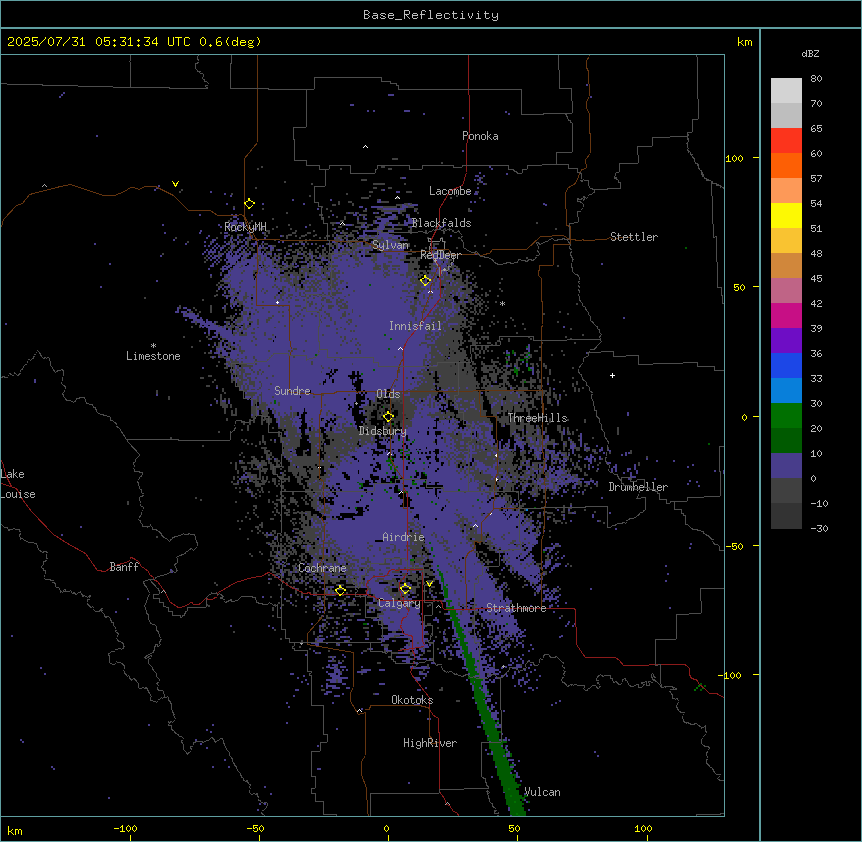This screenshot has height=842, width=862.
Task: Click the yellow V marker northwest of RockyMH
Action: 175,184
